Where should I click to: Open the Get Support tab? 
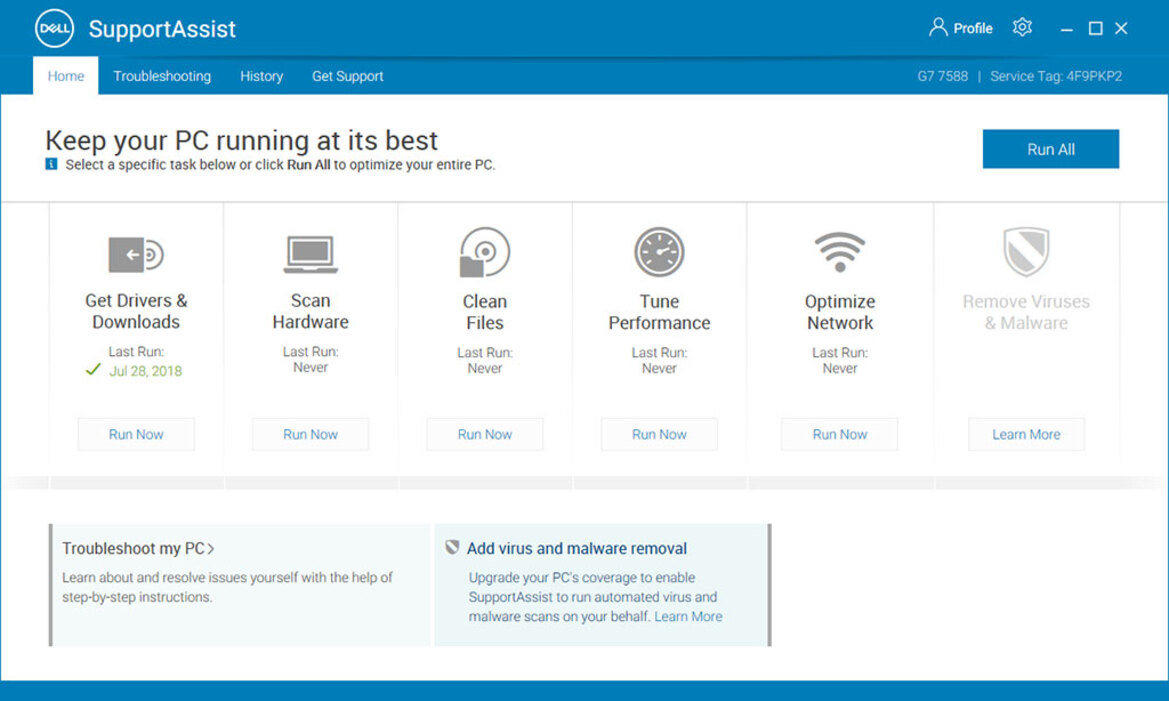[x=347, y=76]
